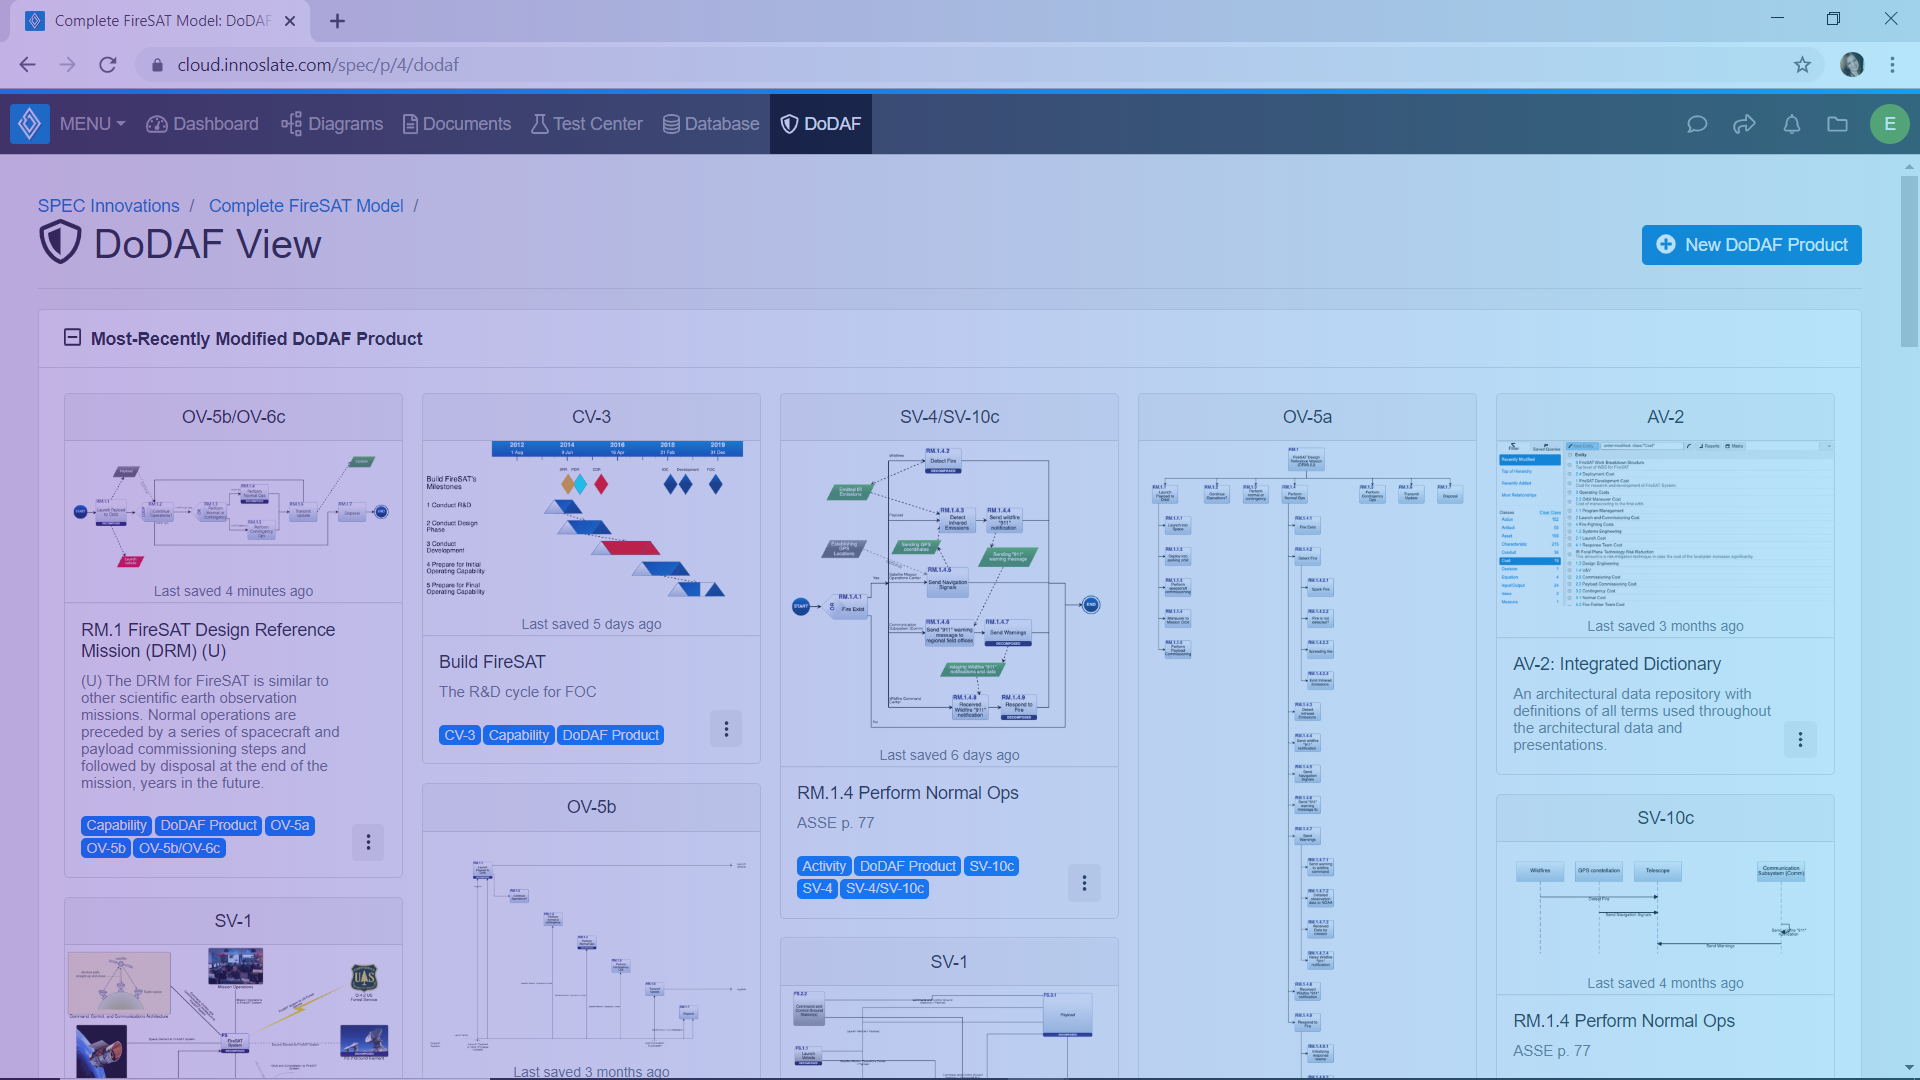1920x1080 pixels.
Task: Click New DoDAF Product button
Action: (x=1751, y=245)
